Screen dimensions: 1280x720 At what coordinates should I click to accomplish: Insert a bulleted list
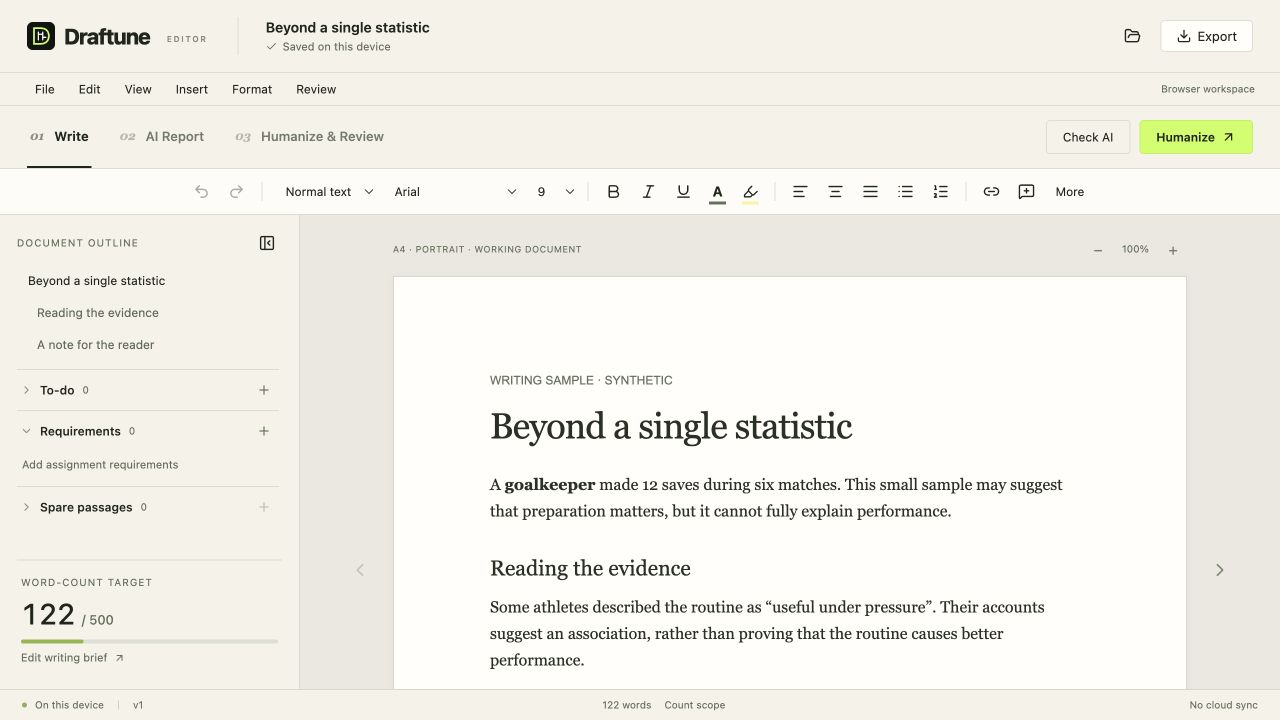pos(905,192)
